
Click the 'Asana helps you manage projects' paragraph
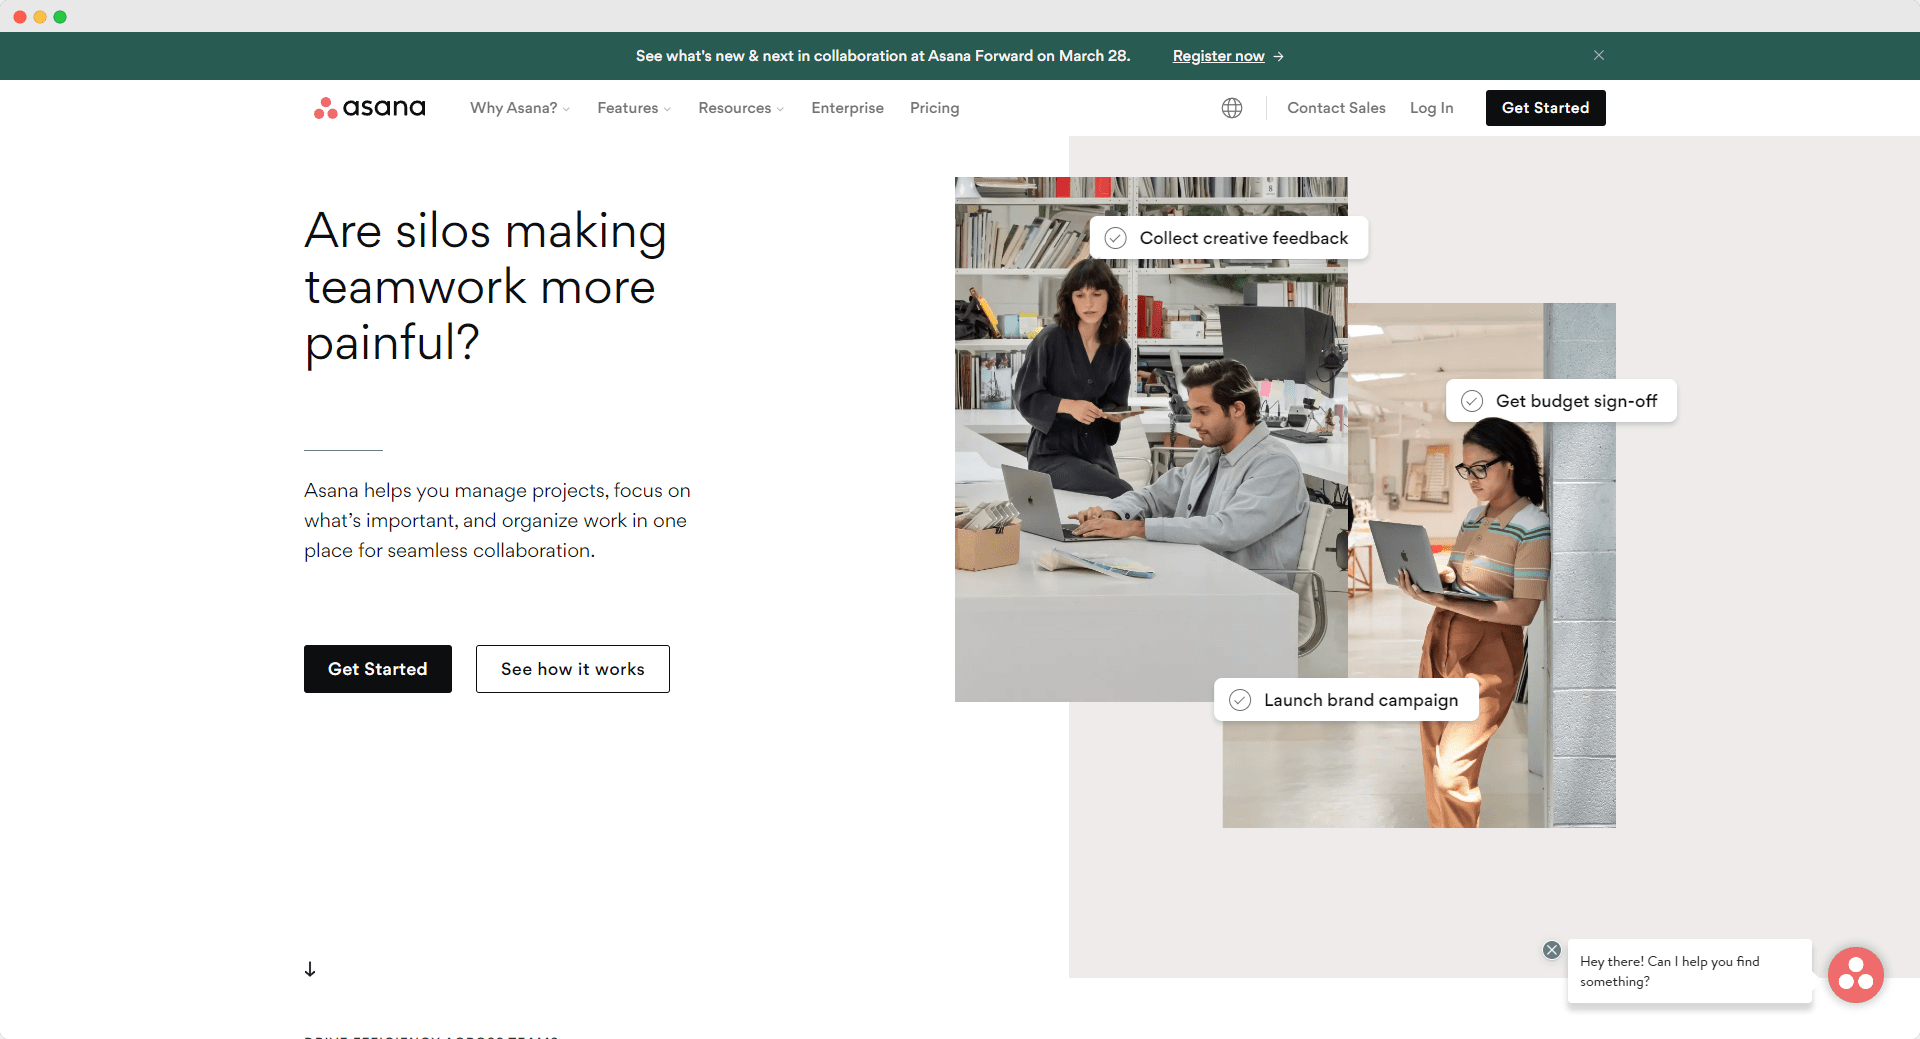coord(497,520)
